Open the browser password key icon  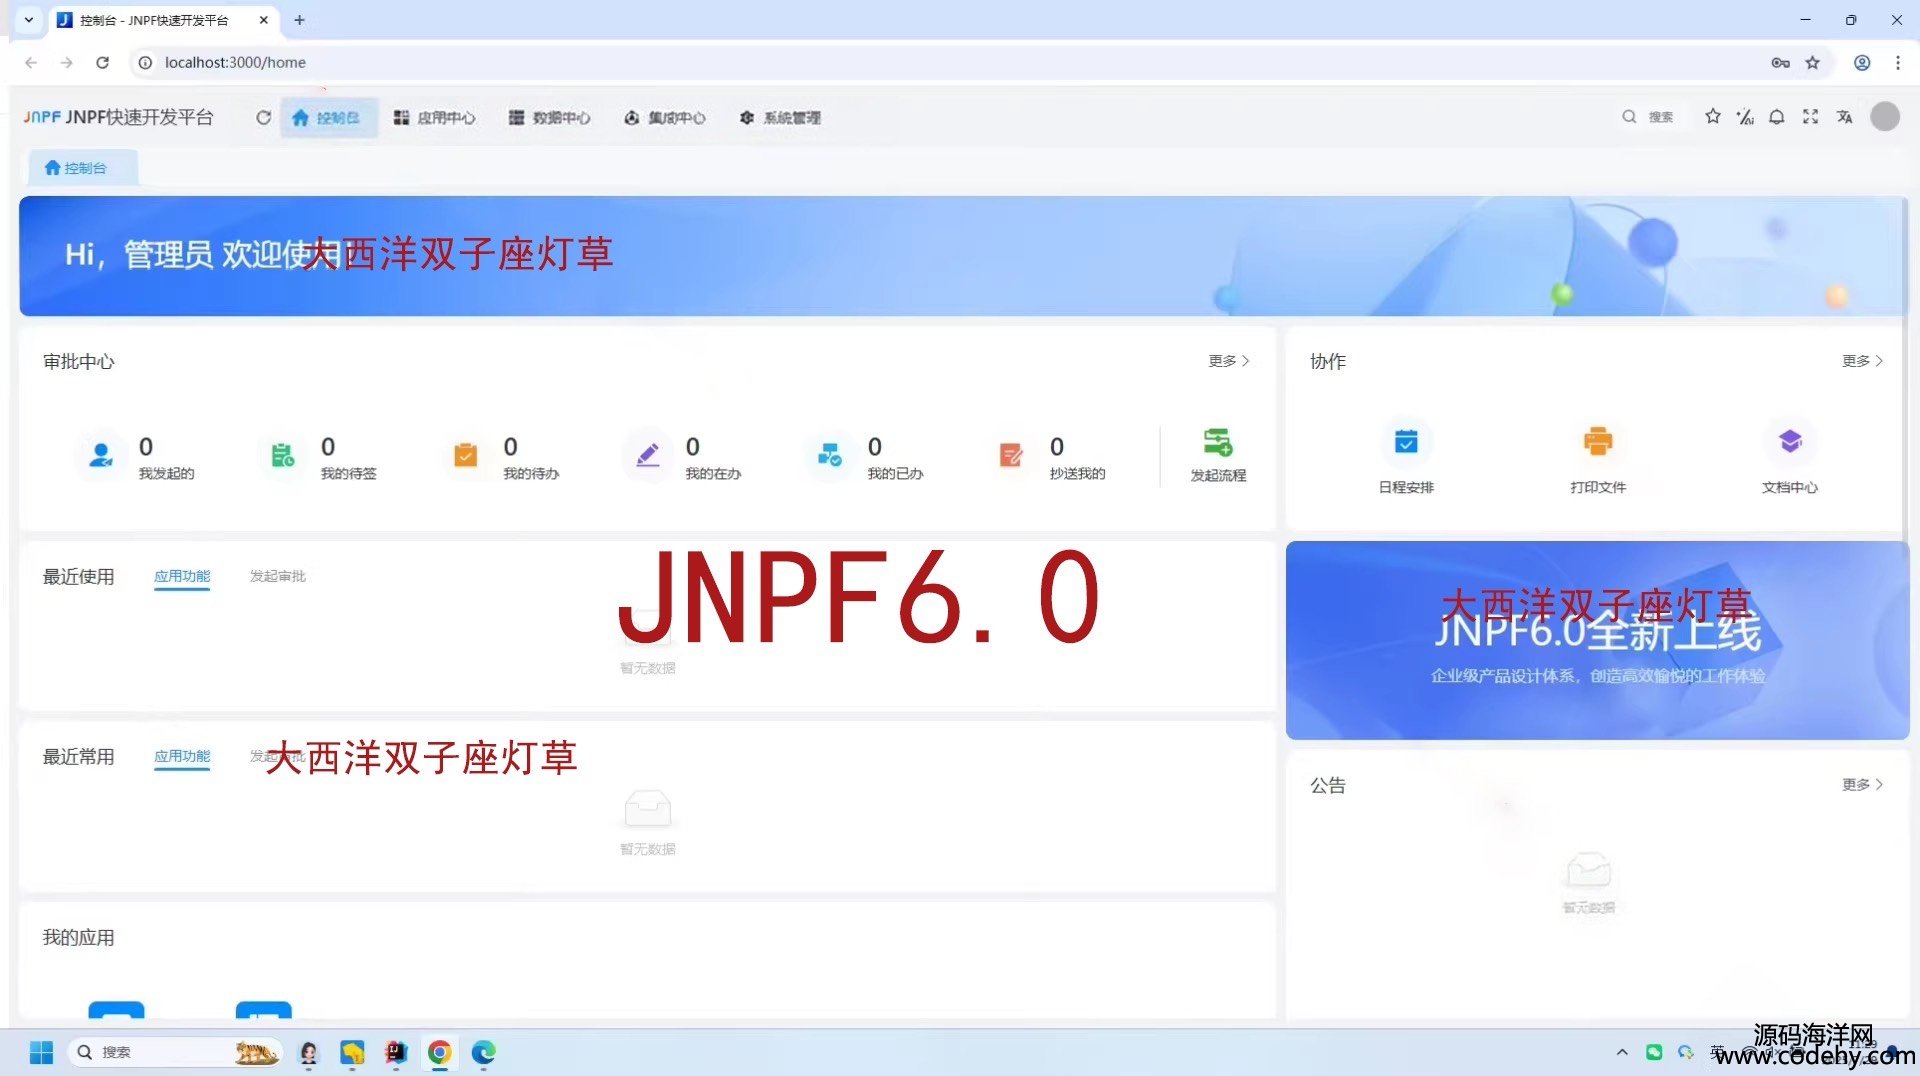(x=1780, y=62)
